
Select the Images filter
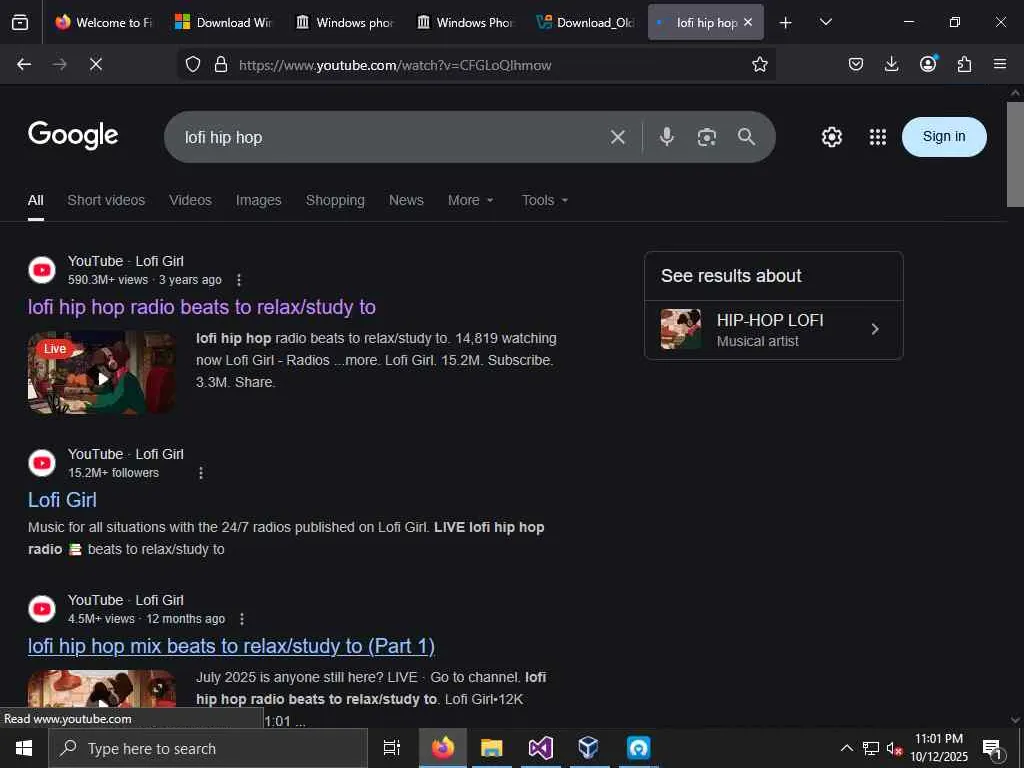[x=259, y=200]
